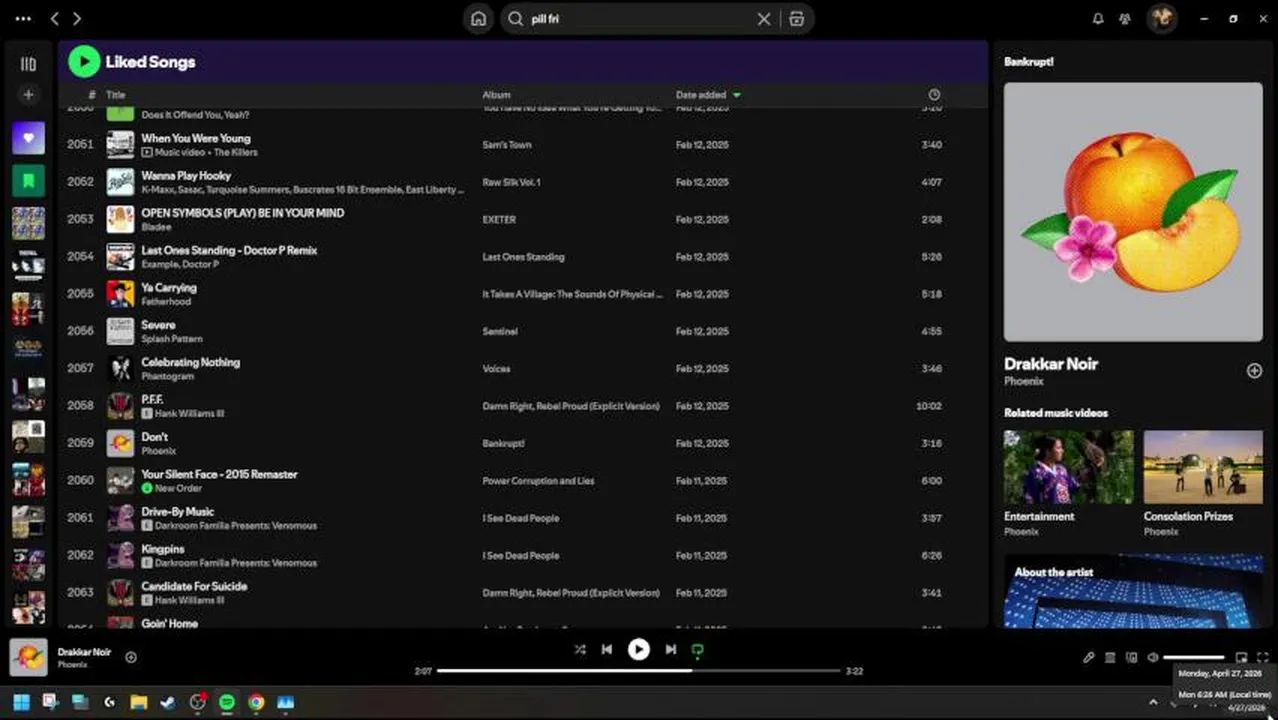The image size is (1278, 720).
Task: Open Friend Activity icon
Action: click(1125, 19)
